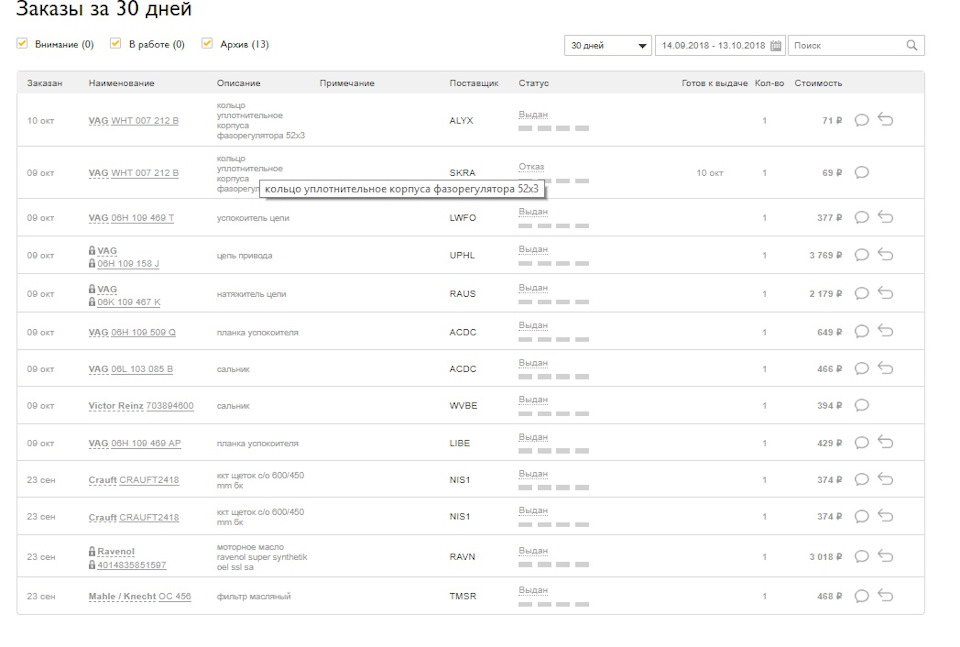
Task: Click Отказ status in SKRA row
Action: coord(531,166)
